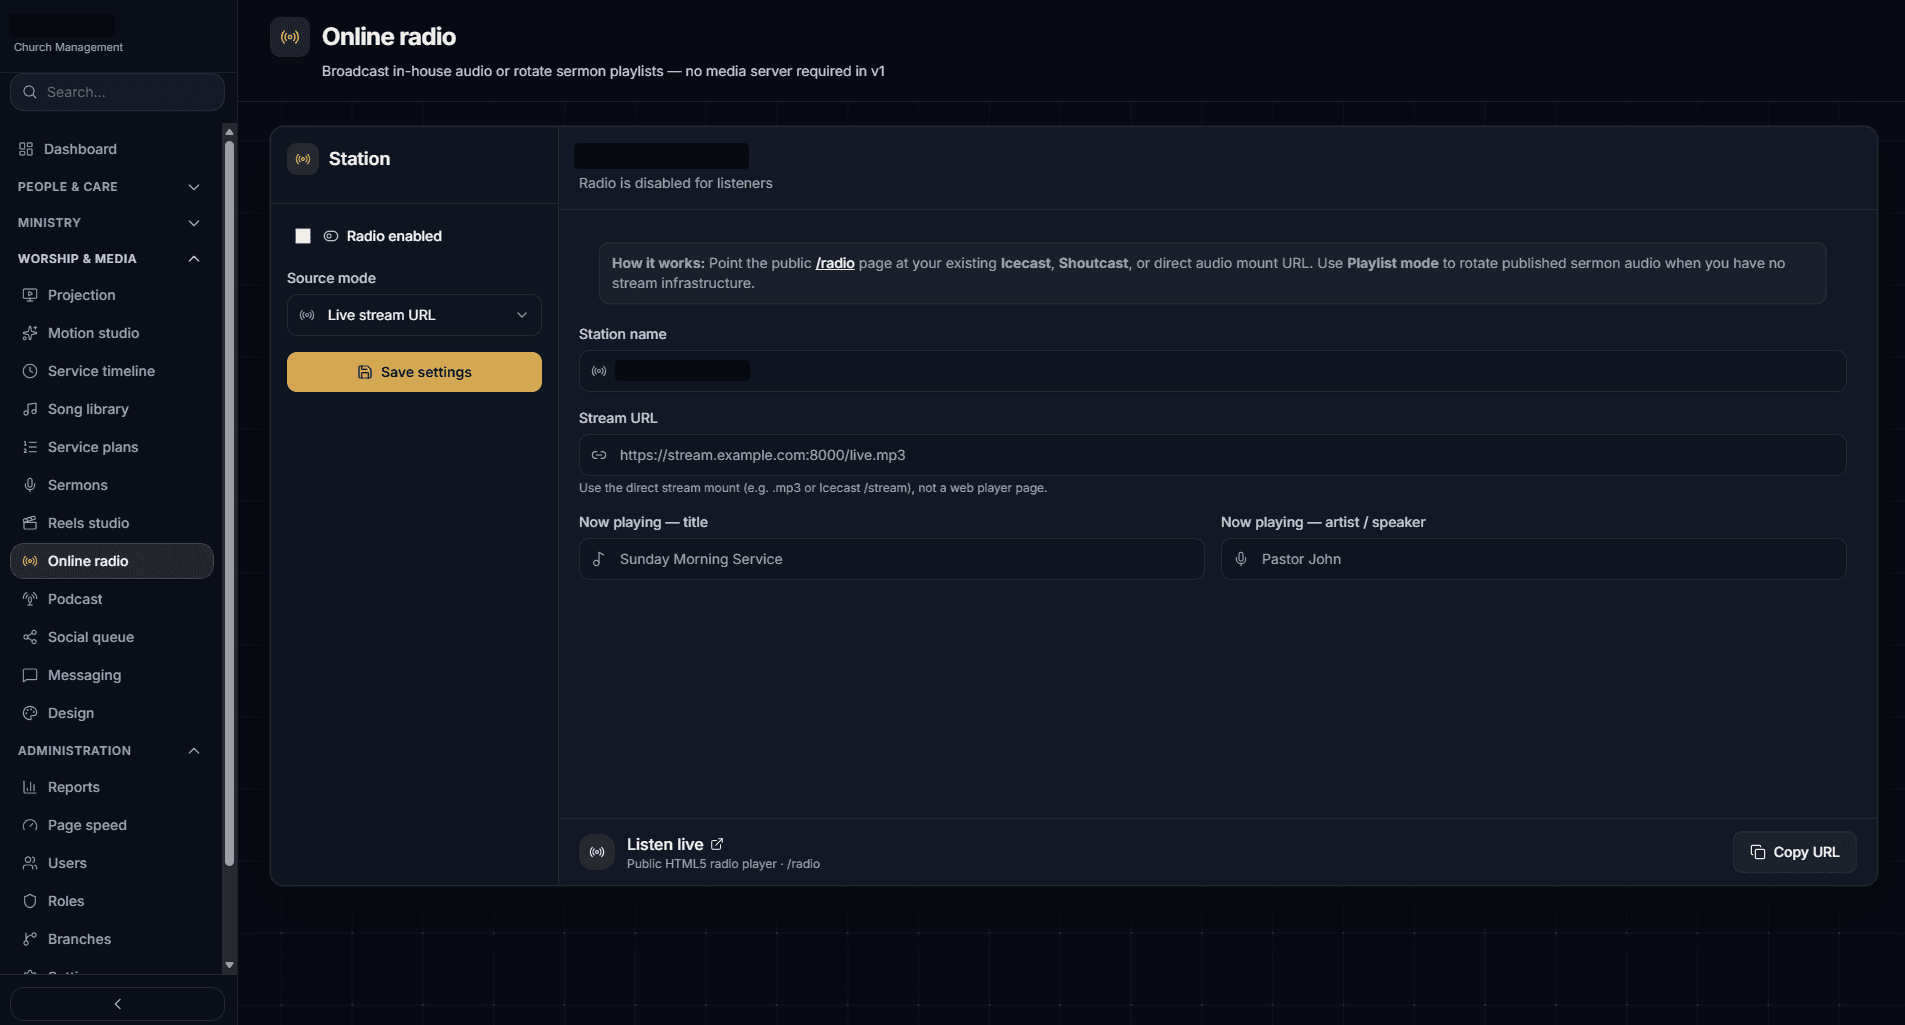Screen dimensions: 1905x1025
Task: Click the Save settings button
Action: pyautogui.click(x=414, y=372)
